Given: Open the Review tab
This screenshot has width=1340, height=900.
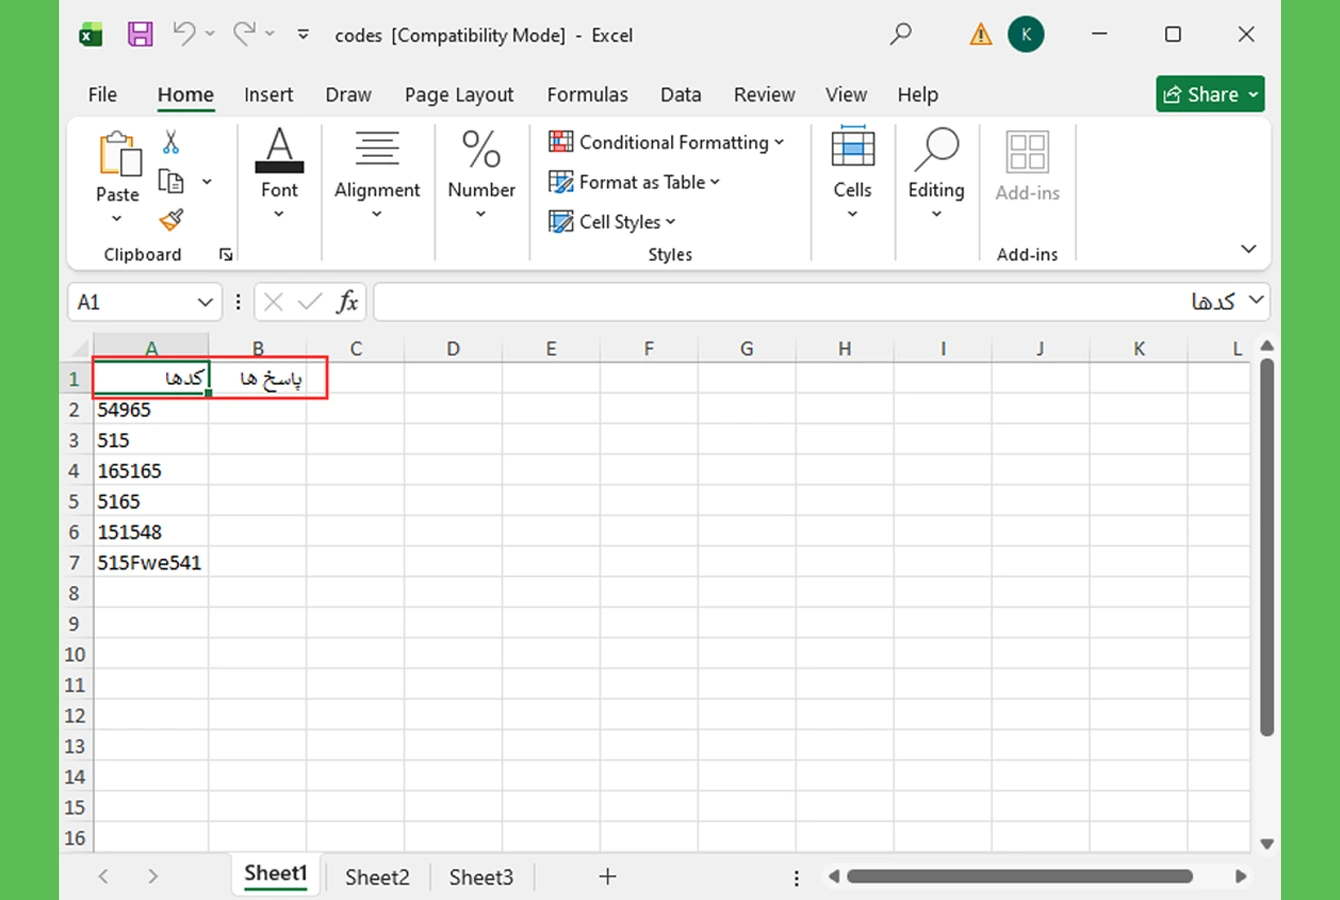Looking at the screenshot, I should (764, 94).
